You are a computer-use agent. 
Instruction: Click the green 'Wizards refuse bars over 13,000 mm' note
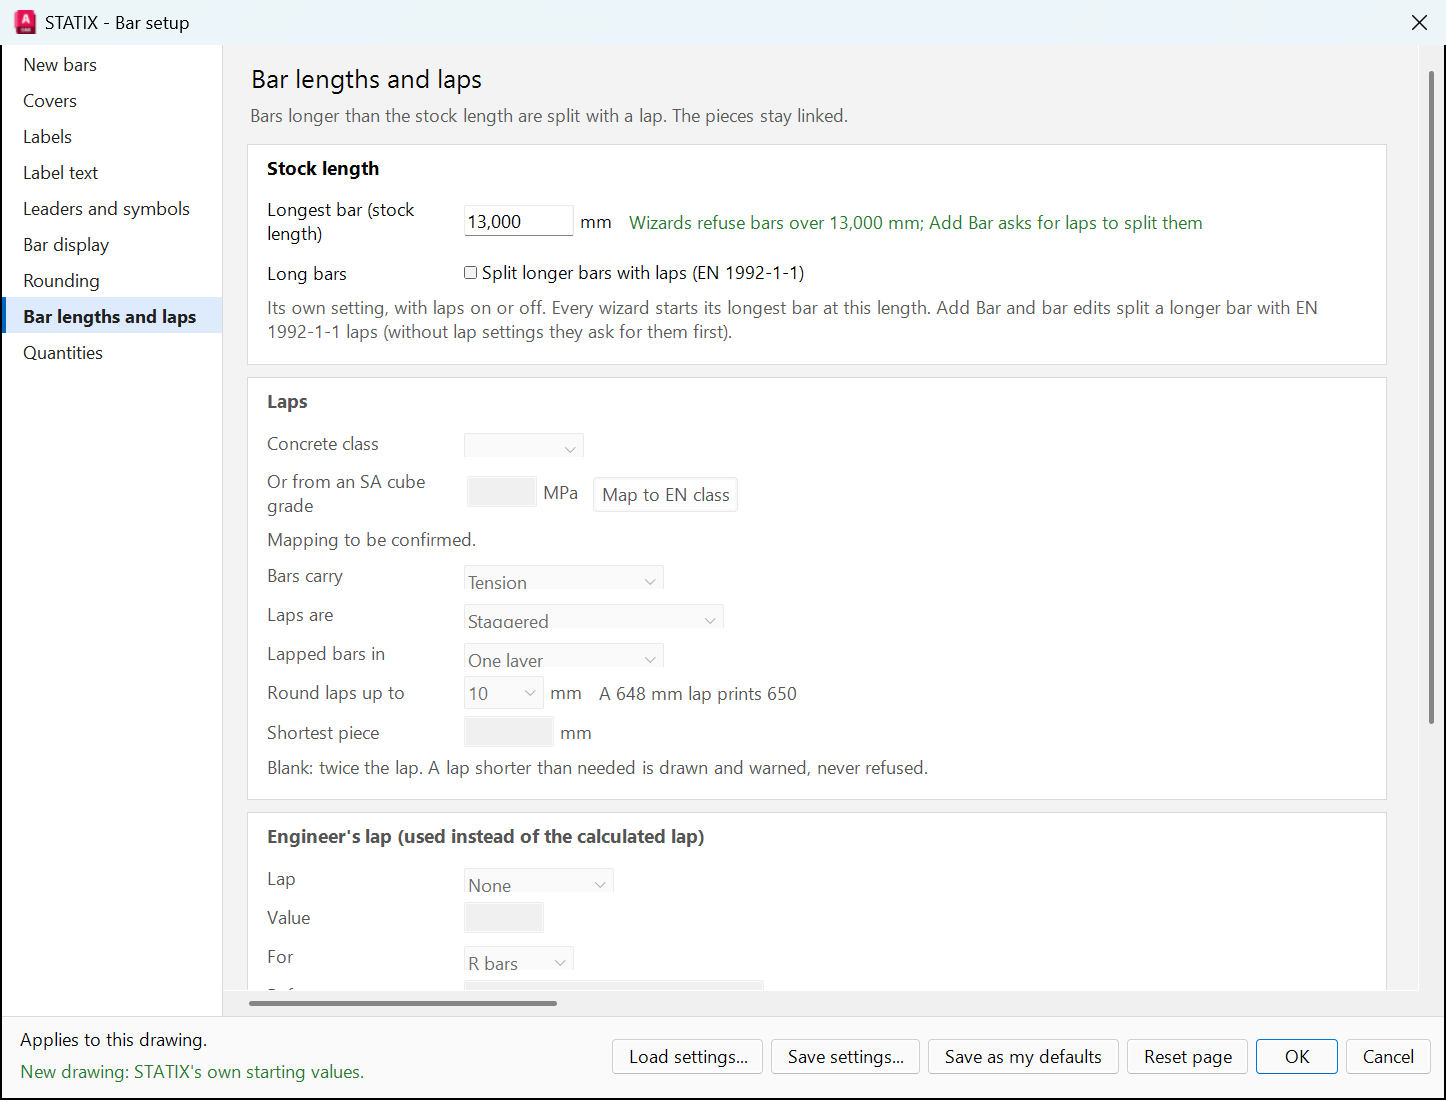pyautogui.click(x=915, y=223)
